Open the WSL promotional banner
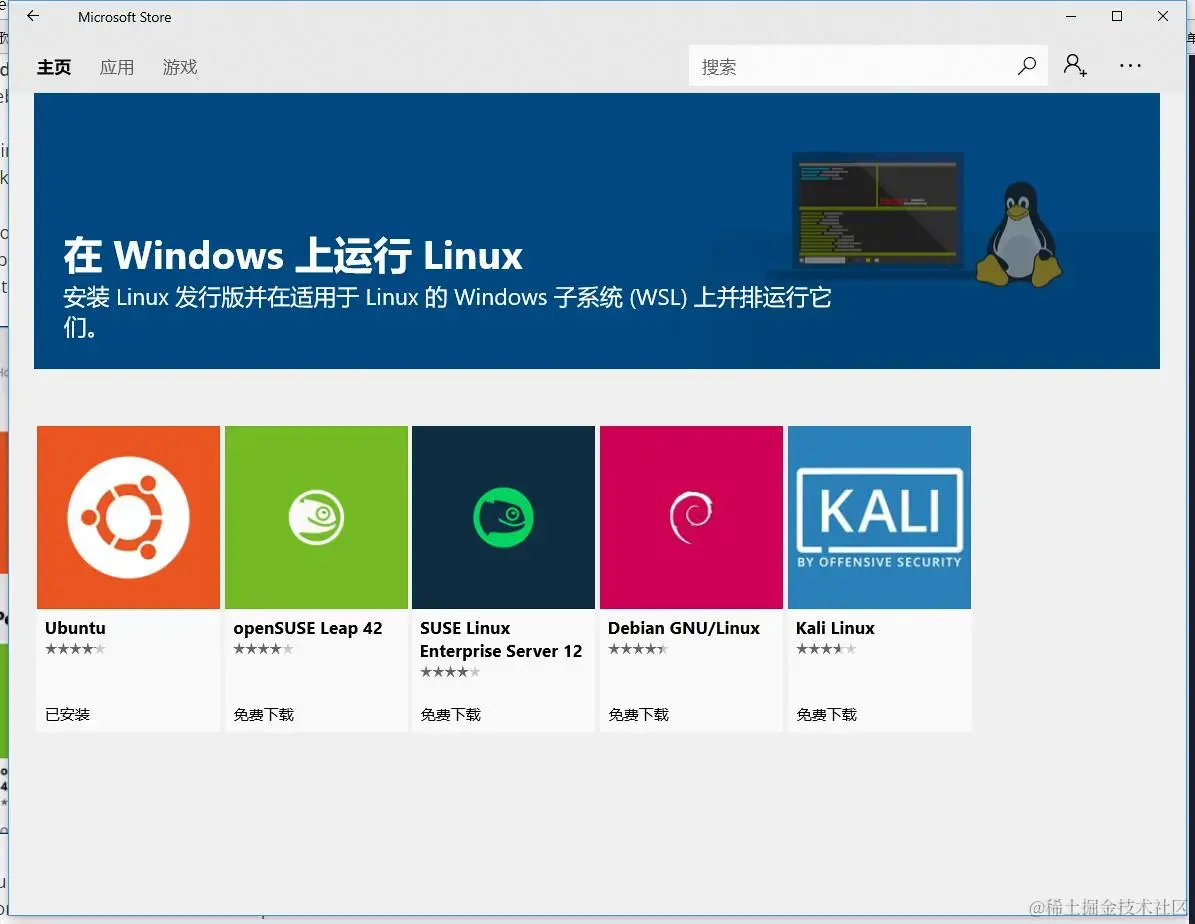Image resolution: width=1195 pixels, height=924 pixels. tap(597, 231)
